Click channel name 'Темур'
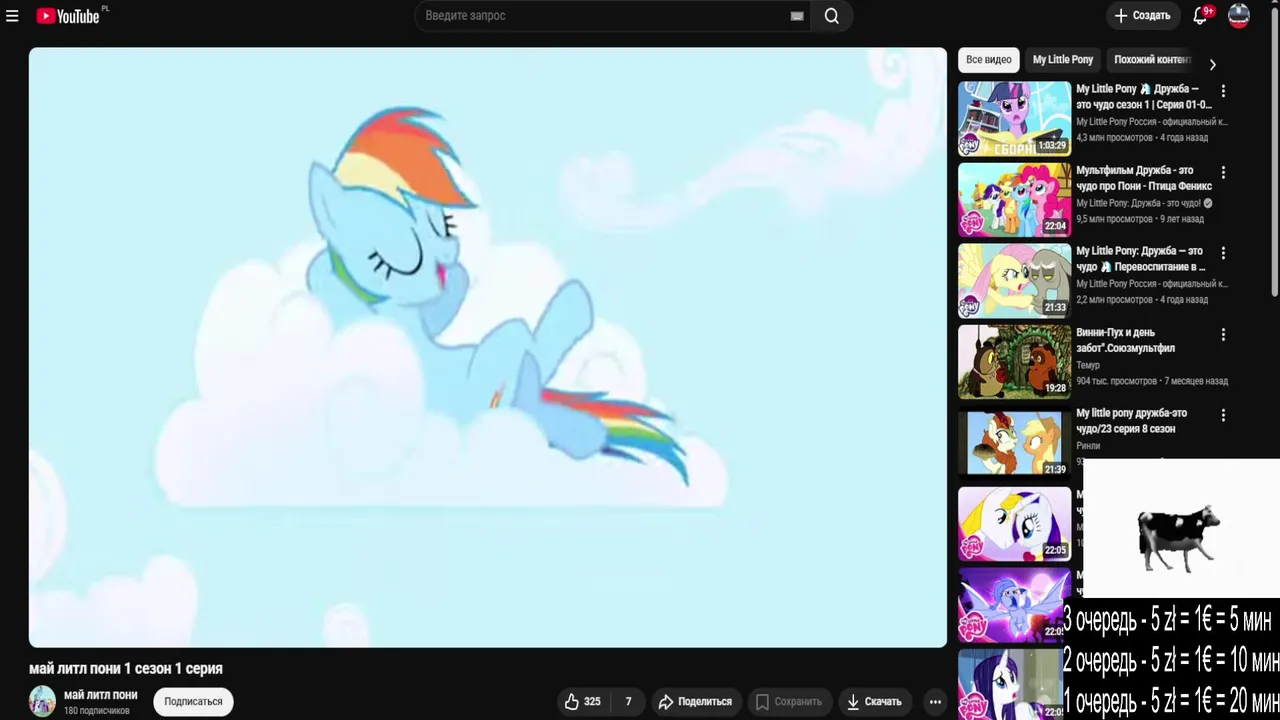Viewport: 1280px width, 720px height. (x=1088, y=366)
